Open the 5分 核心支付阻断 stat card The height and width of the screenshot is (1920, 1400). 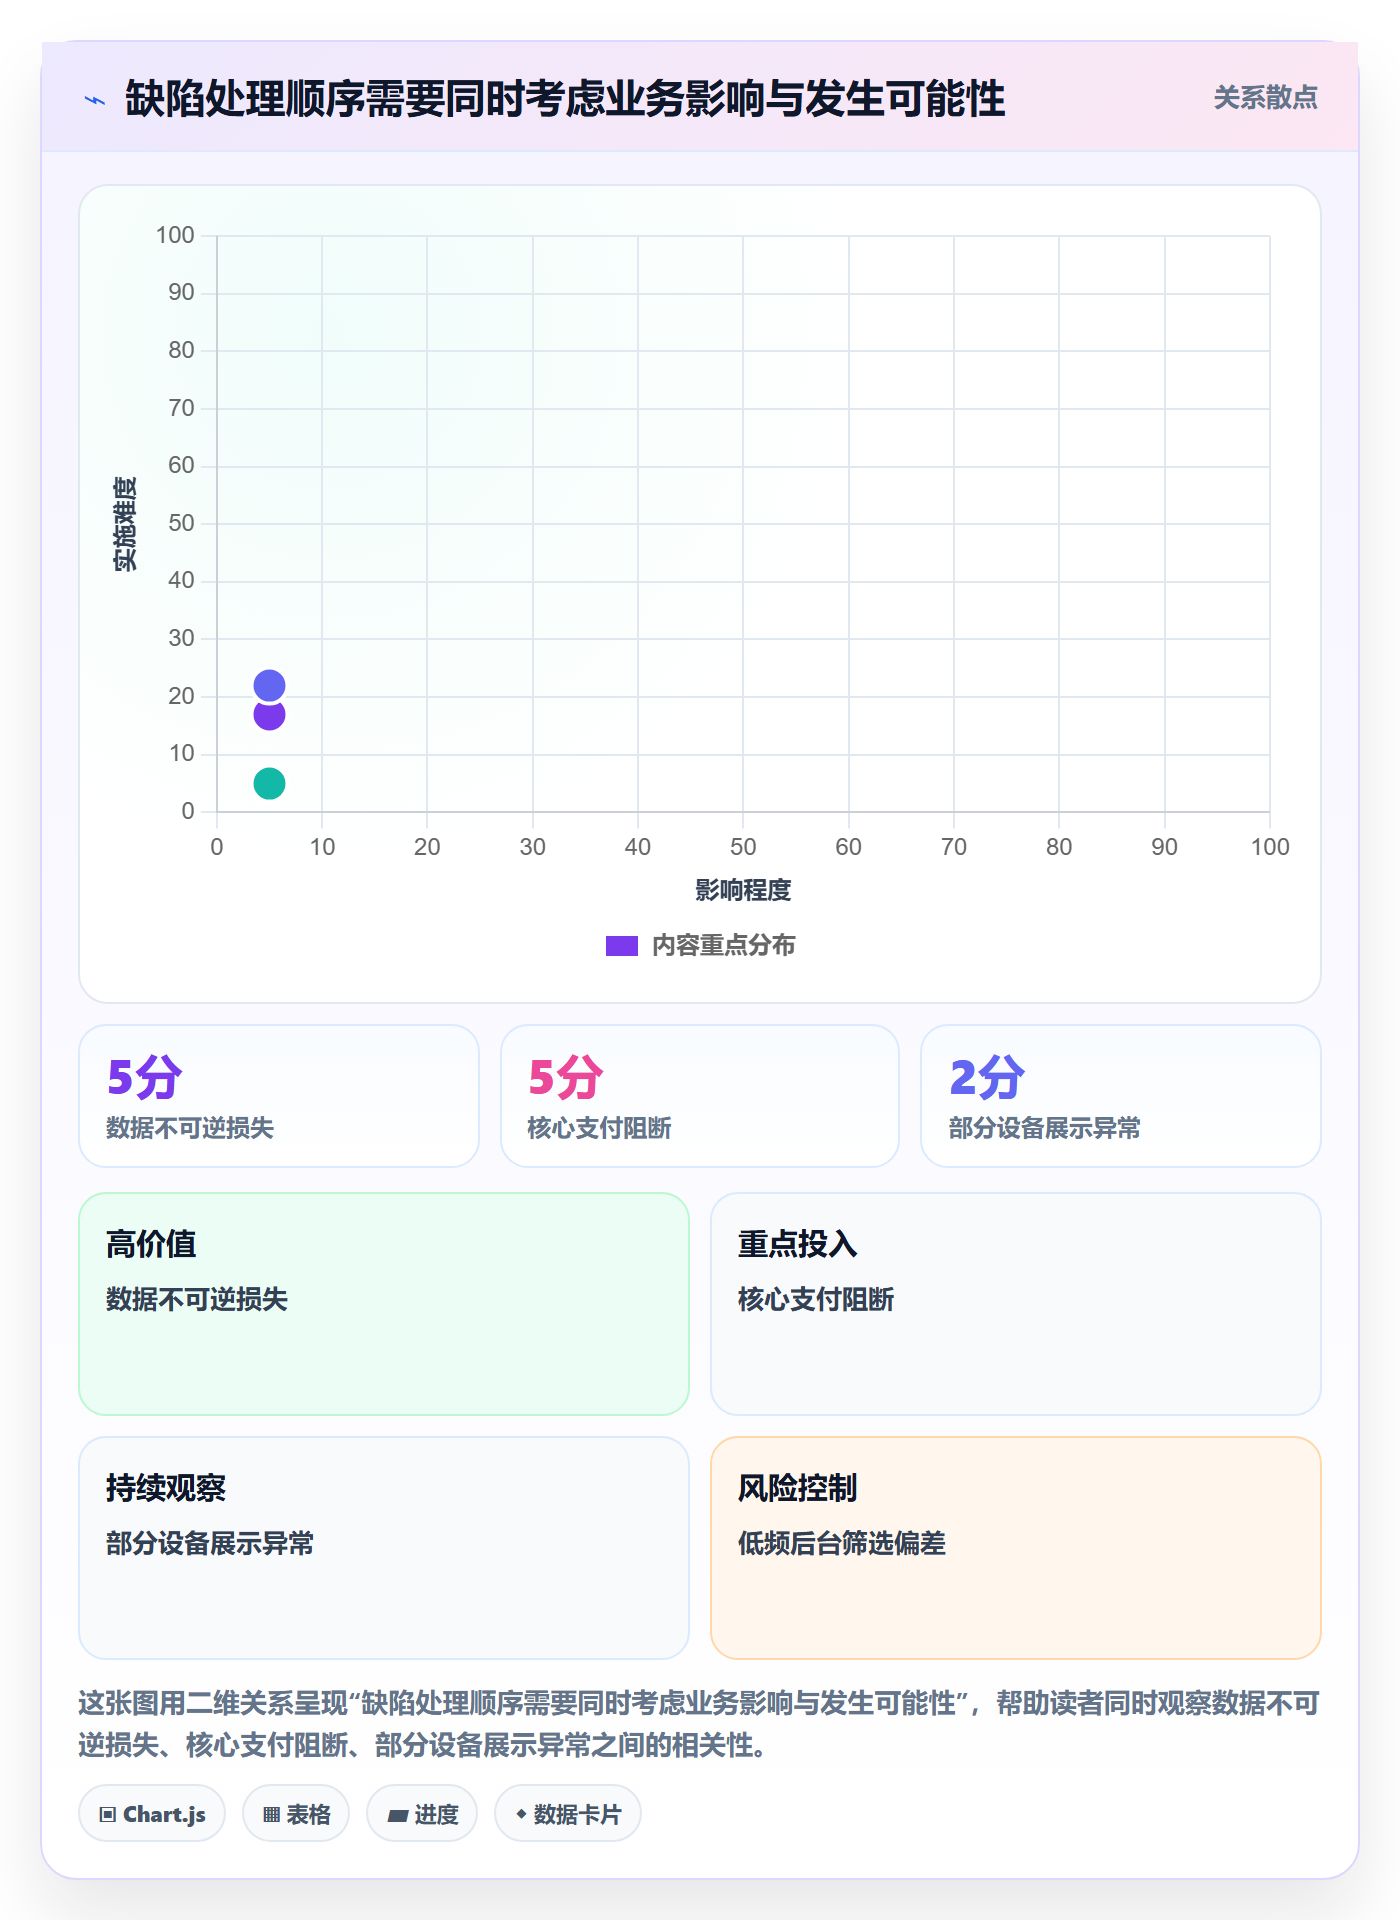tap(700, 1096)
